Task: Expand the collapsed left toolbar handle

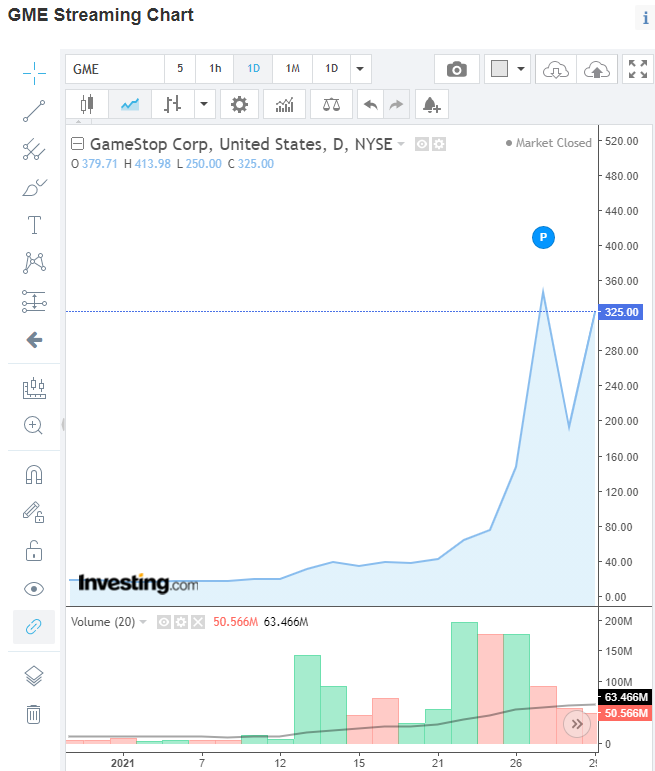Action: pos(63,424)
